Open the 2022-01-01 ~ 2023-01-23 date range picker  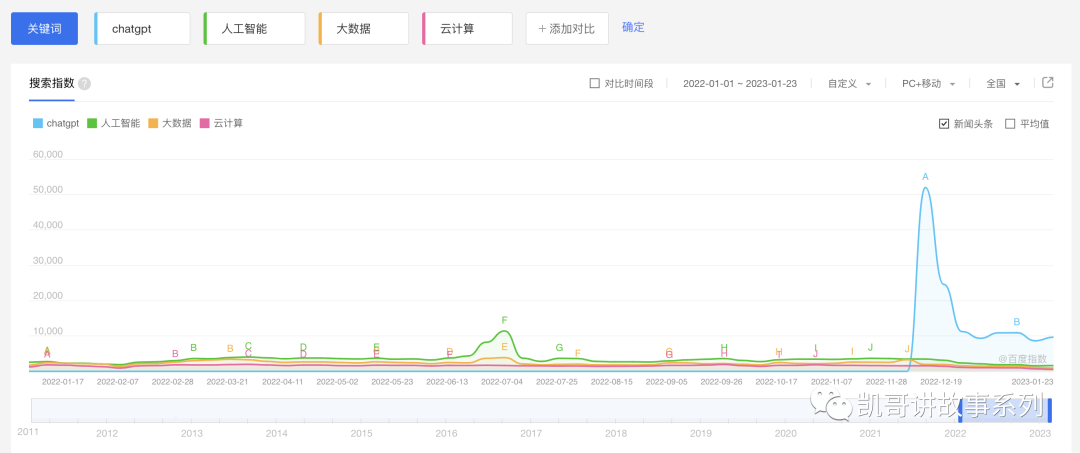[740, 83]
